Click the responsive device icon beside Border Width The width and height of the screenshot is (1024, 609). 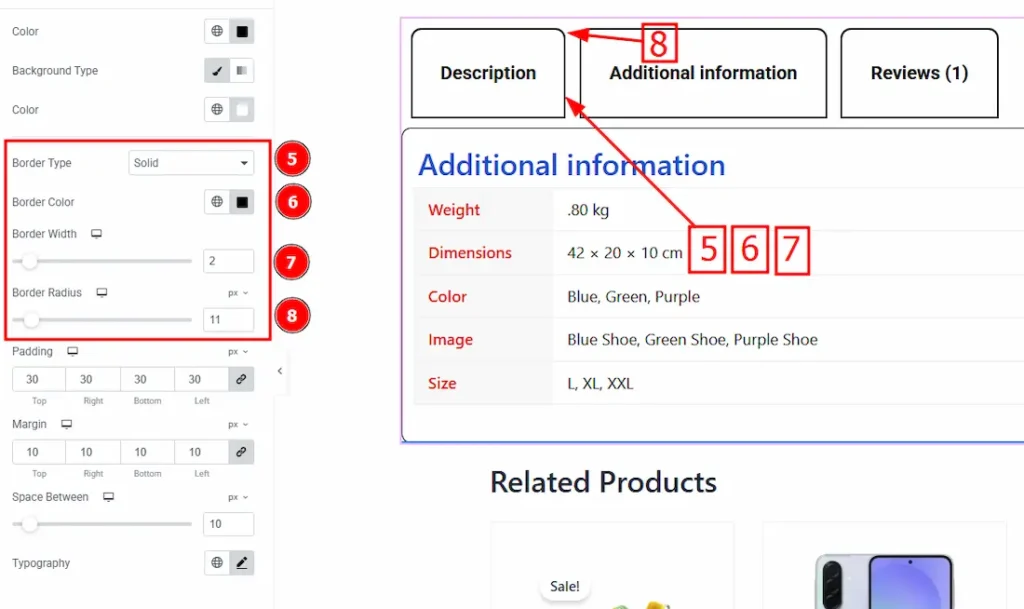pos(97,234)
